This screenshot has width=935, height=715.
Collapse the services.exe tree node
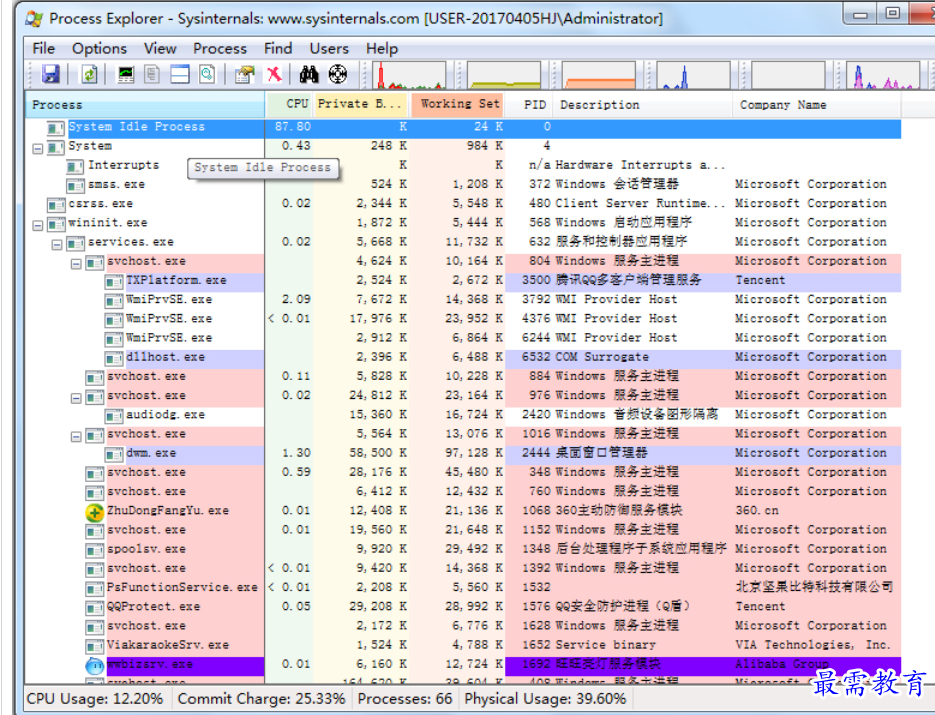(x=57, y=244)
